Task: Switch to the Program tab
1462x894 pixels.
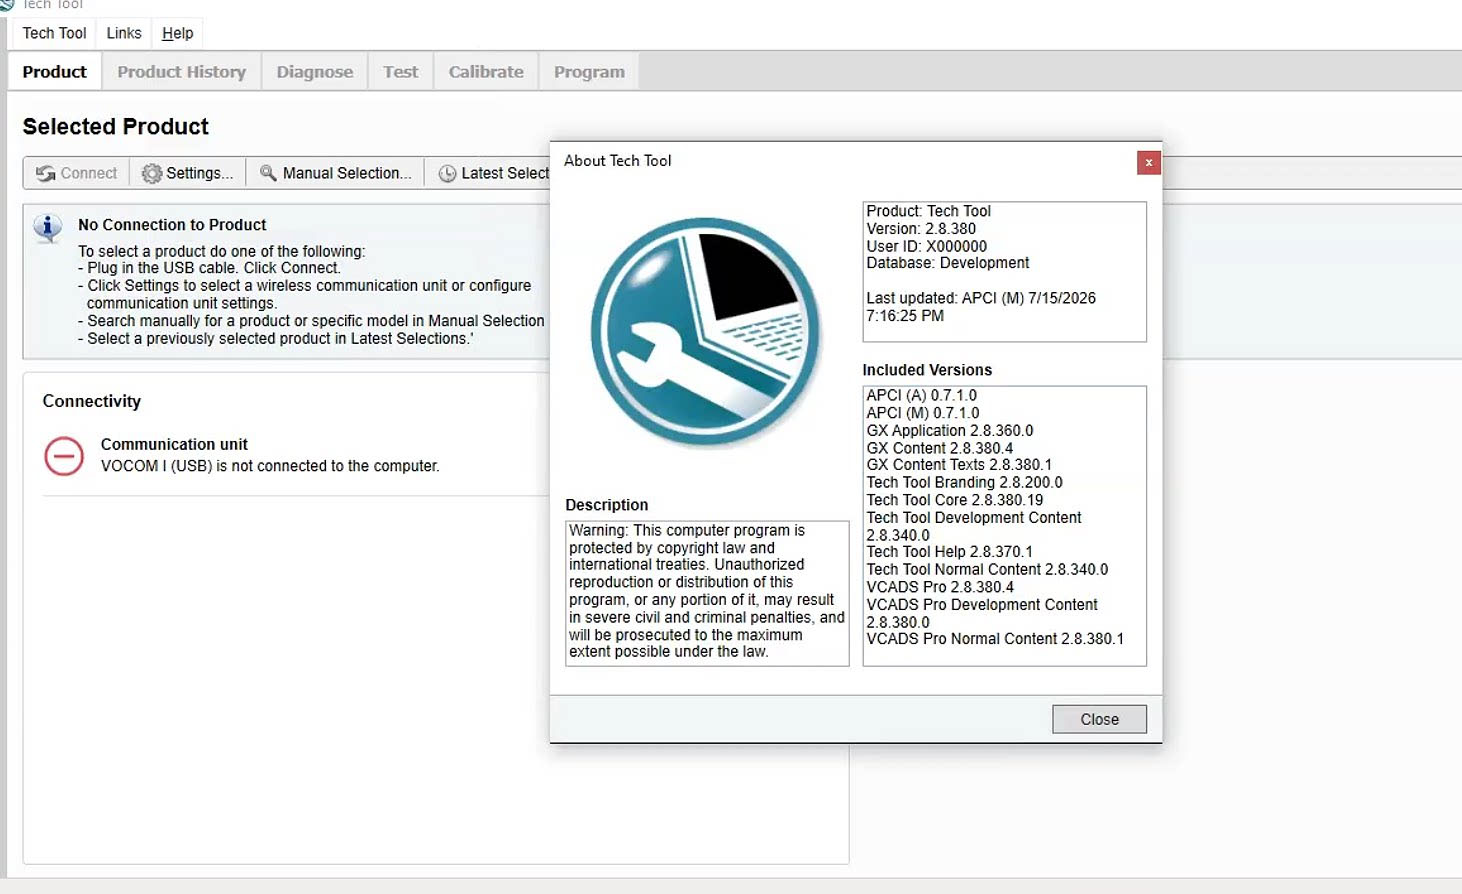Action: pyautogui.click(x=589, y=72)
